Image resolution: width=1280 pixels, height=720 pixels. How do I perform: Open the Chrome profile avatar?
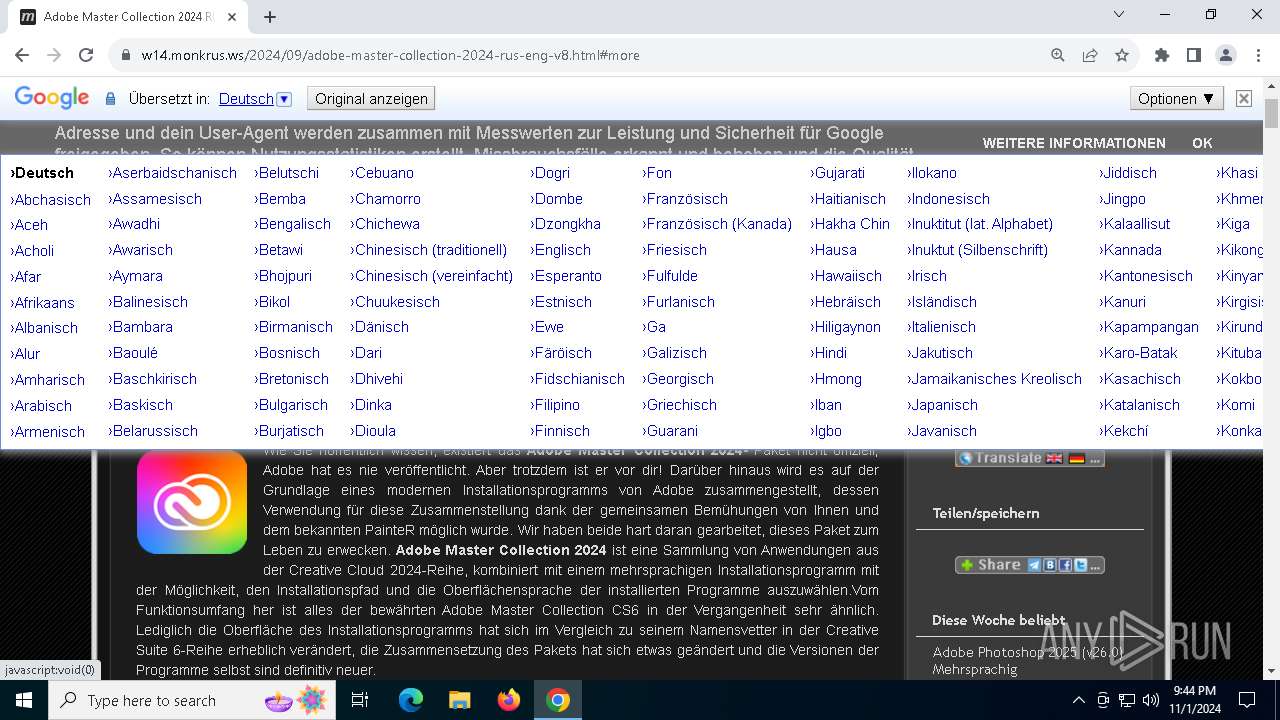1226,55
